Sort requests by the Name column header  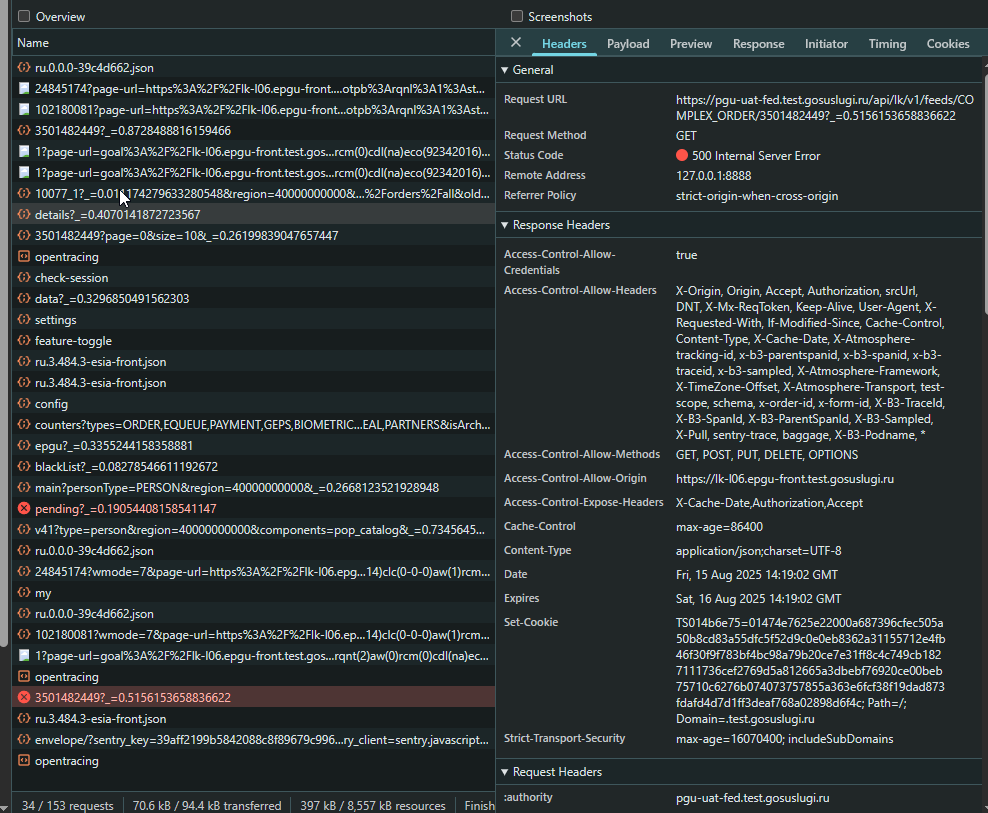coord(253,43)
